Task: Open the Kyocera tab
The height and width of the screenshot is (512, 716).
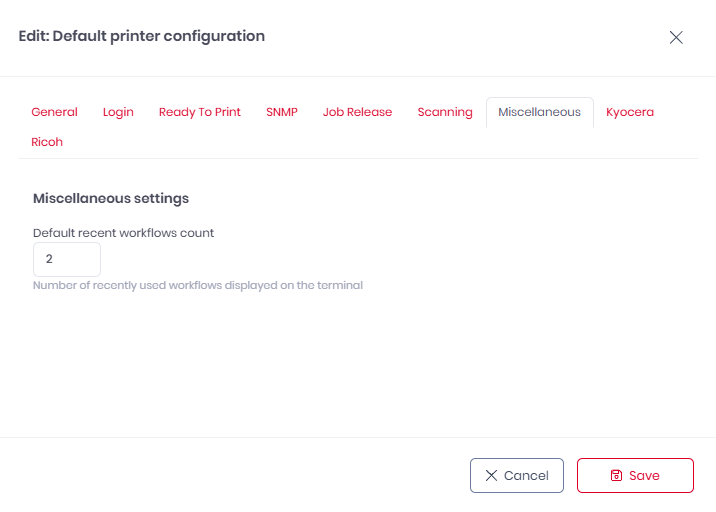Action: [630, 112]
